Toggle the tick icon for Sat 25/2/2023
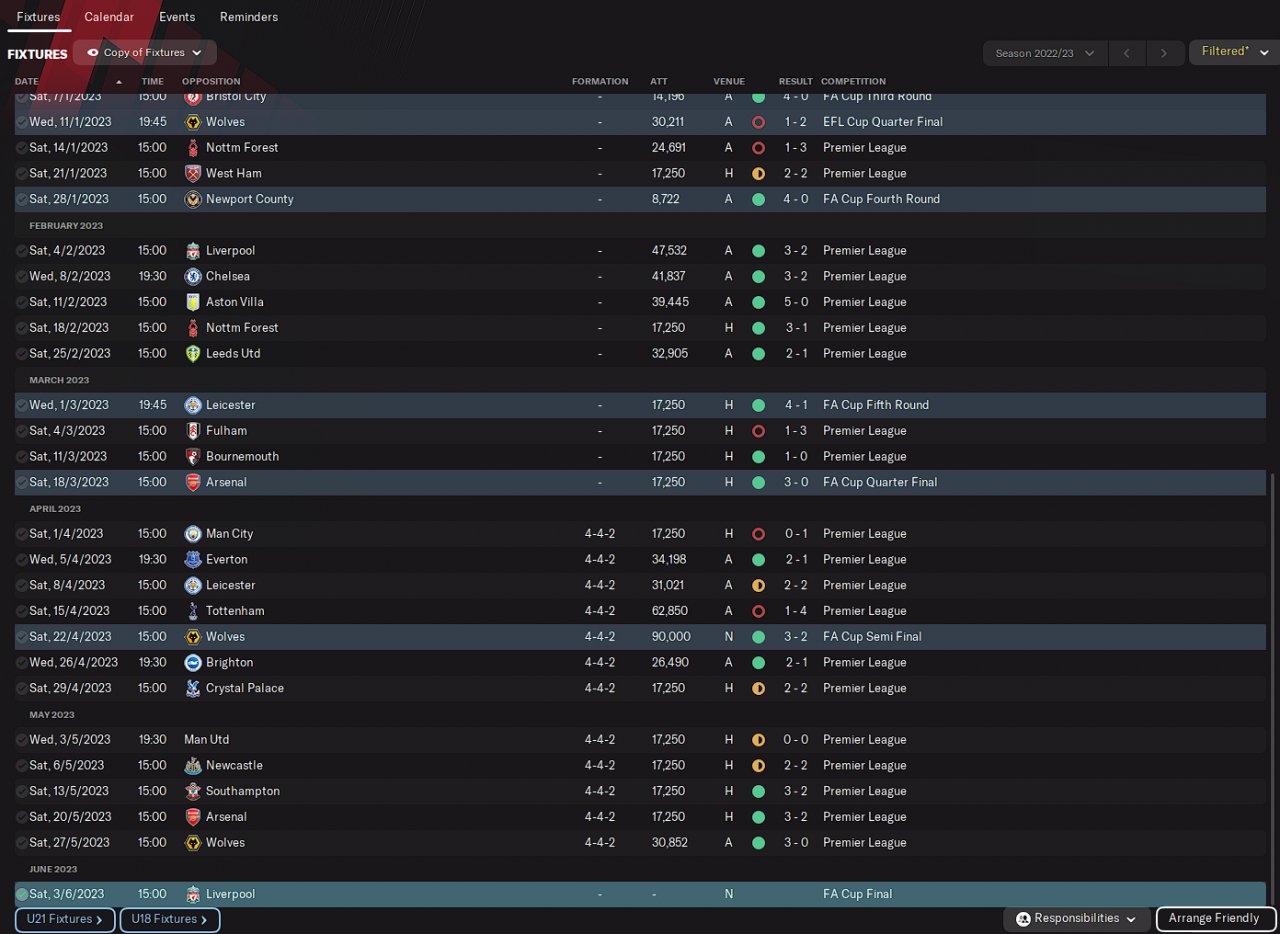This screenshot has width=1280, height=934. (x=22, y=353)
